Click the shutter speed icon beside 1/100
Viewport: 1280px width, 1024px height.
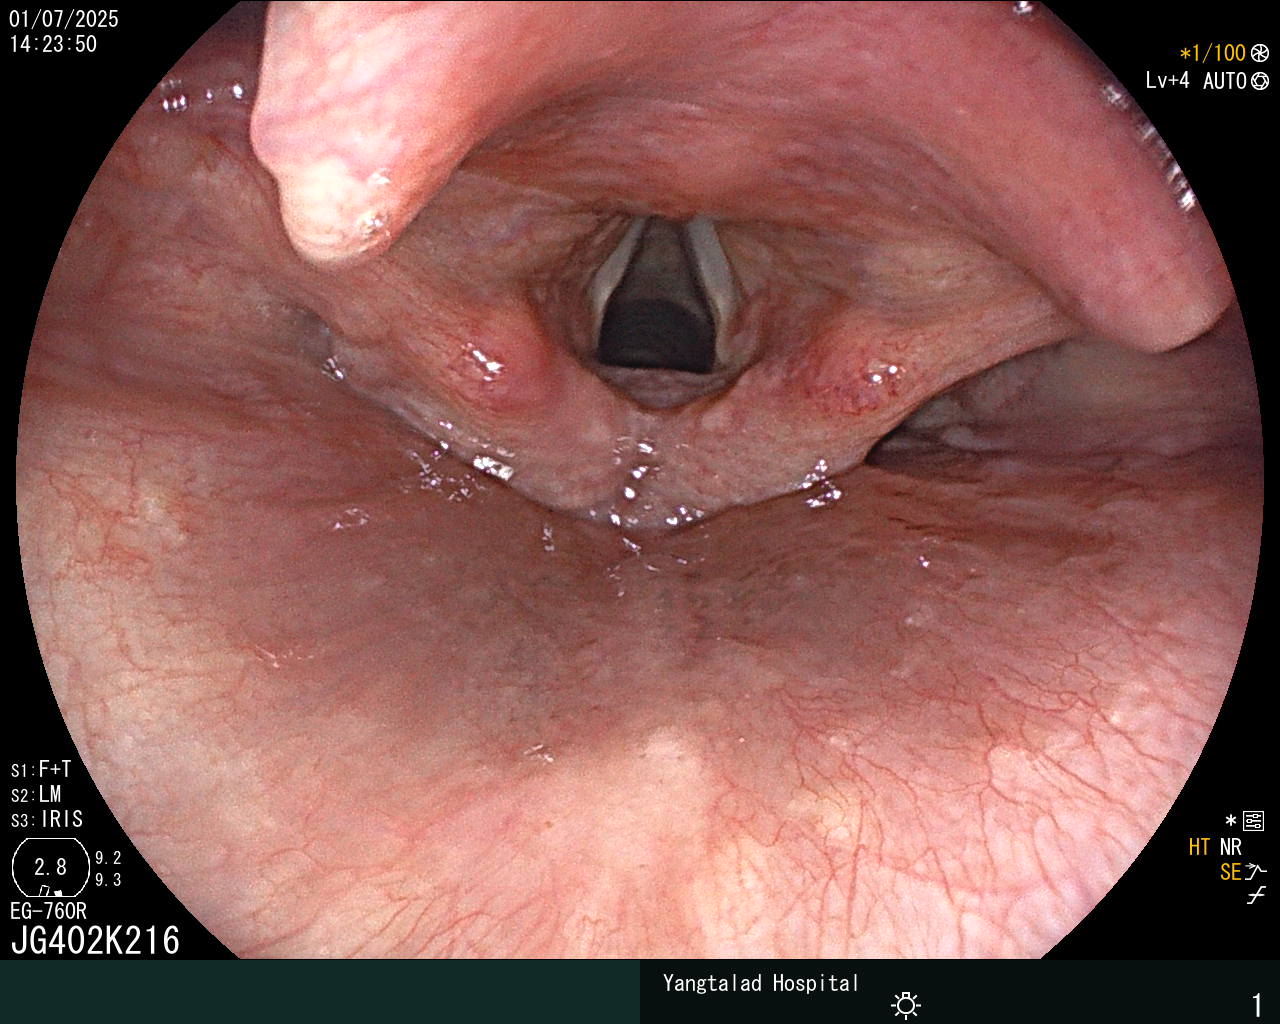point(1260,53)
